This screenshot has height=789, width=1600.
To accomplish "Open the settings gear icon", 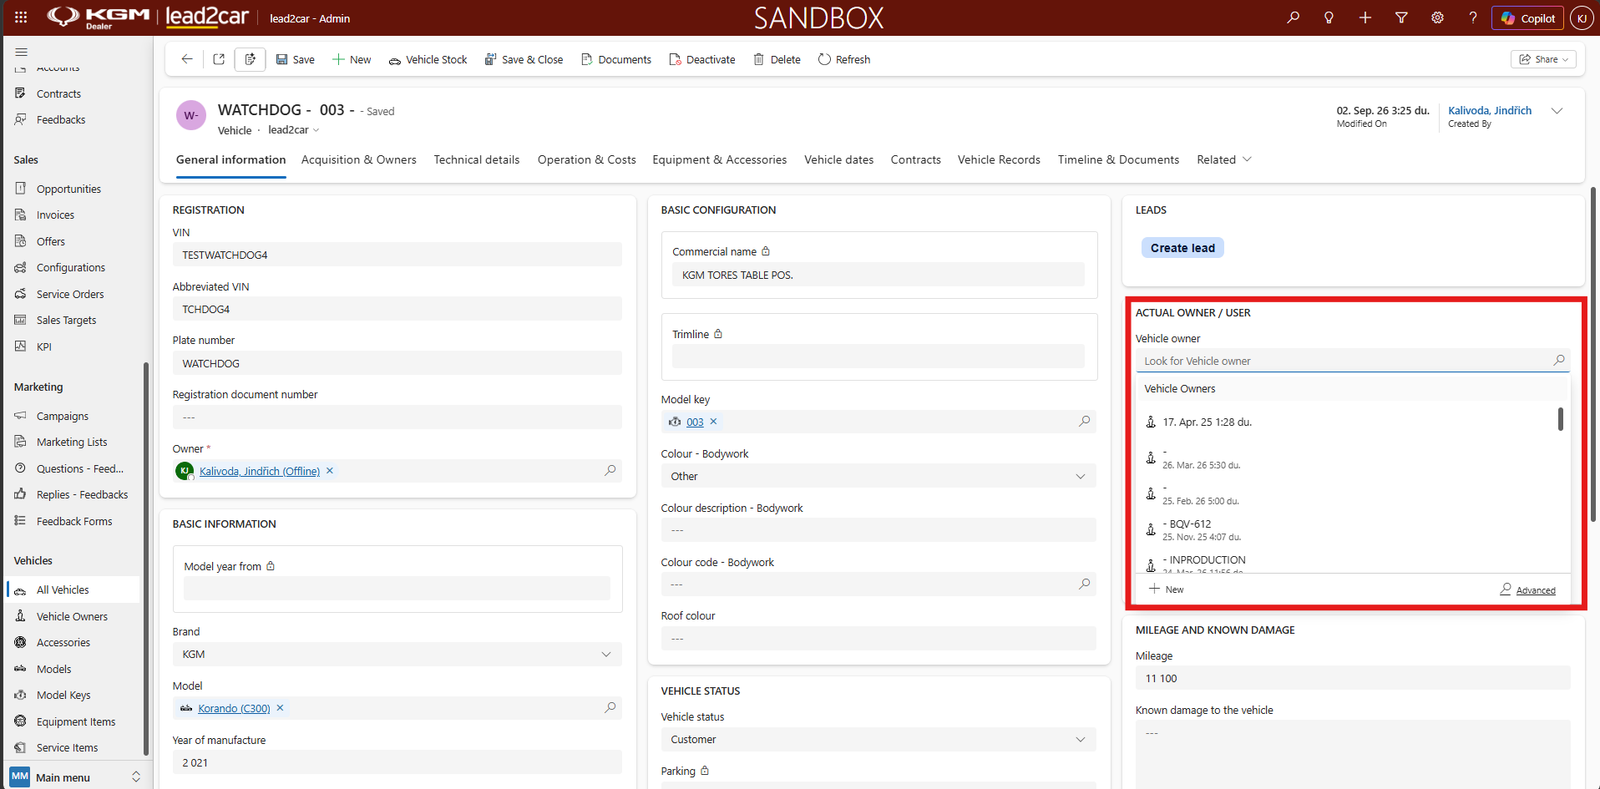I will click(x=1437, y=18).
